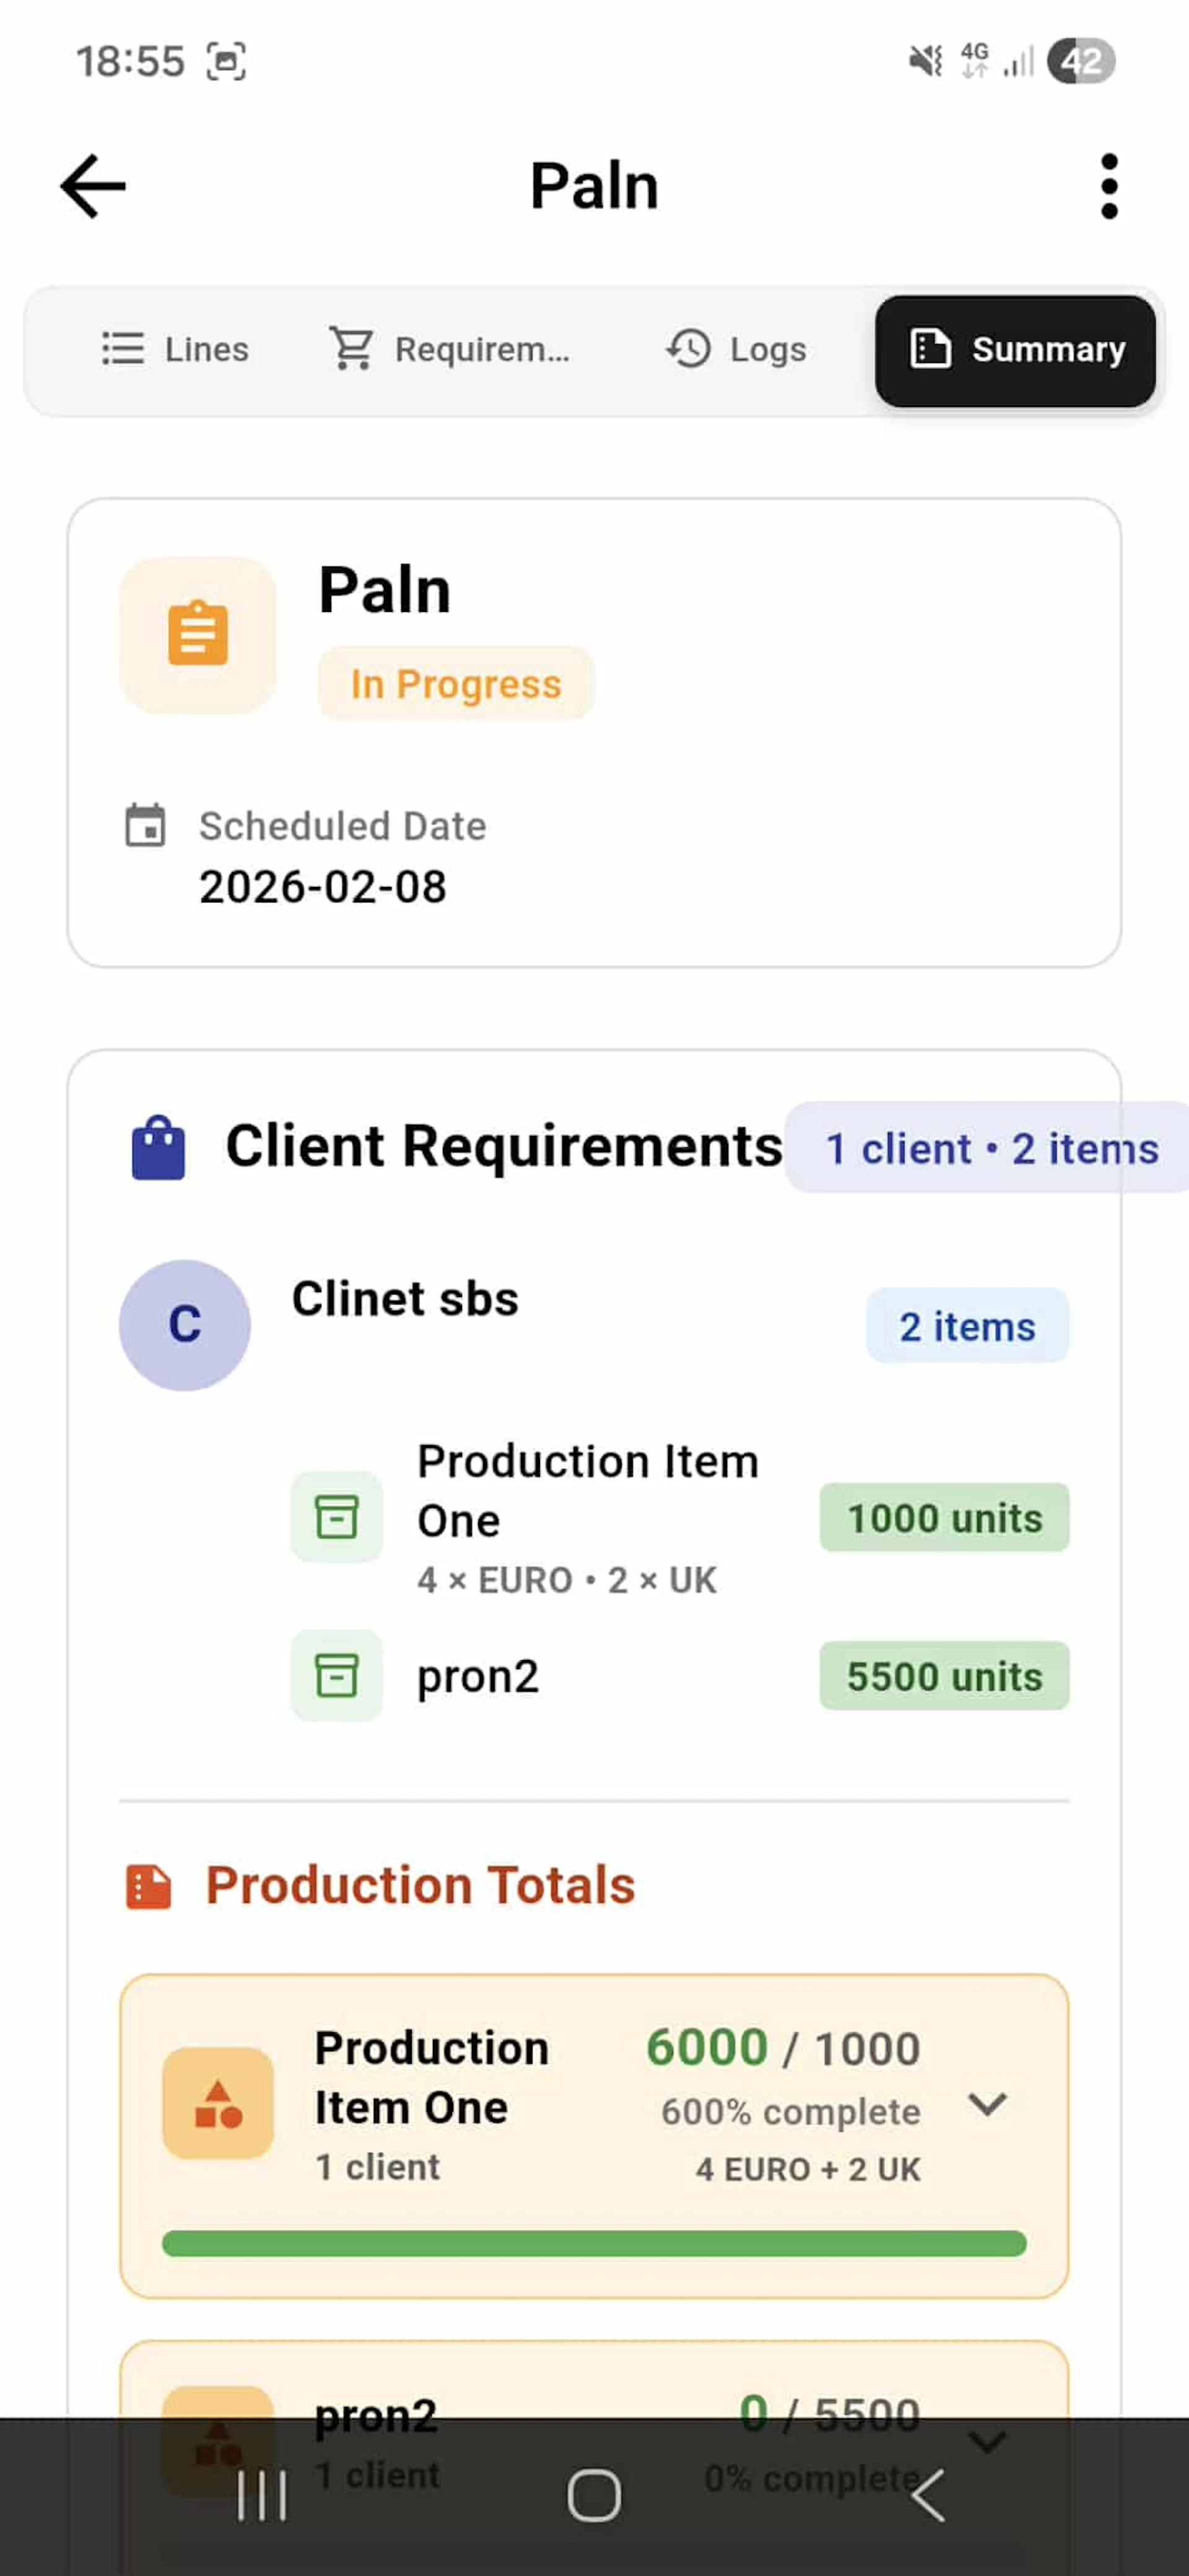Open the Requirements tab
Viewport: 1189px width, 2576px height.
tap(450, 349)
